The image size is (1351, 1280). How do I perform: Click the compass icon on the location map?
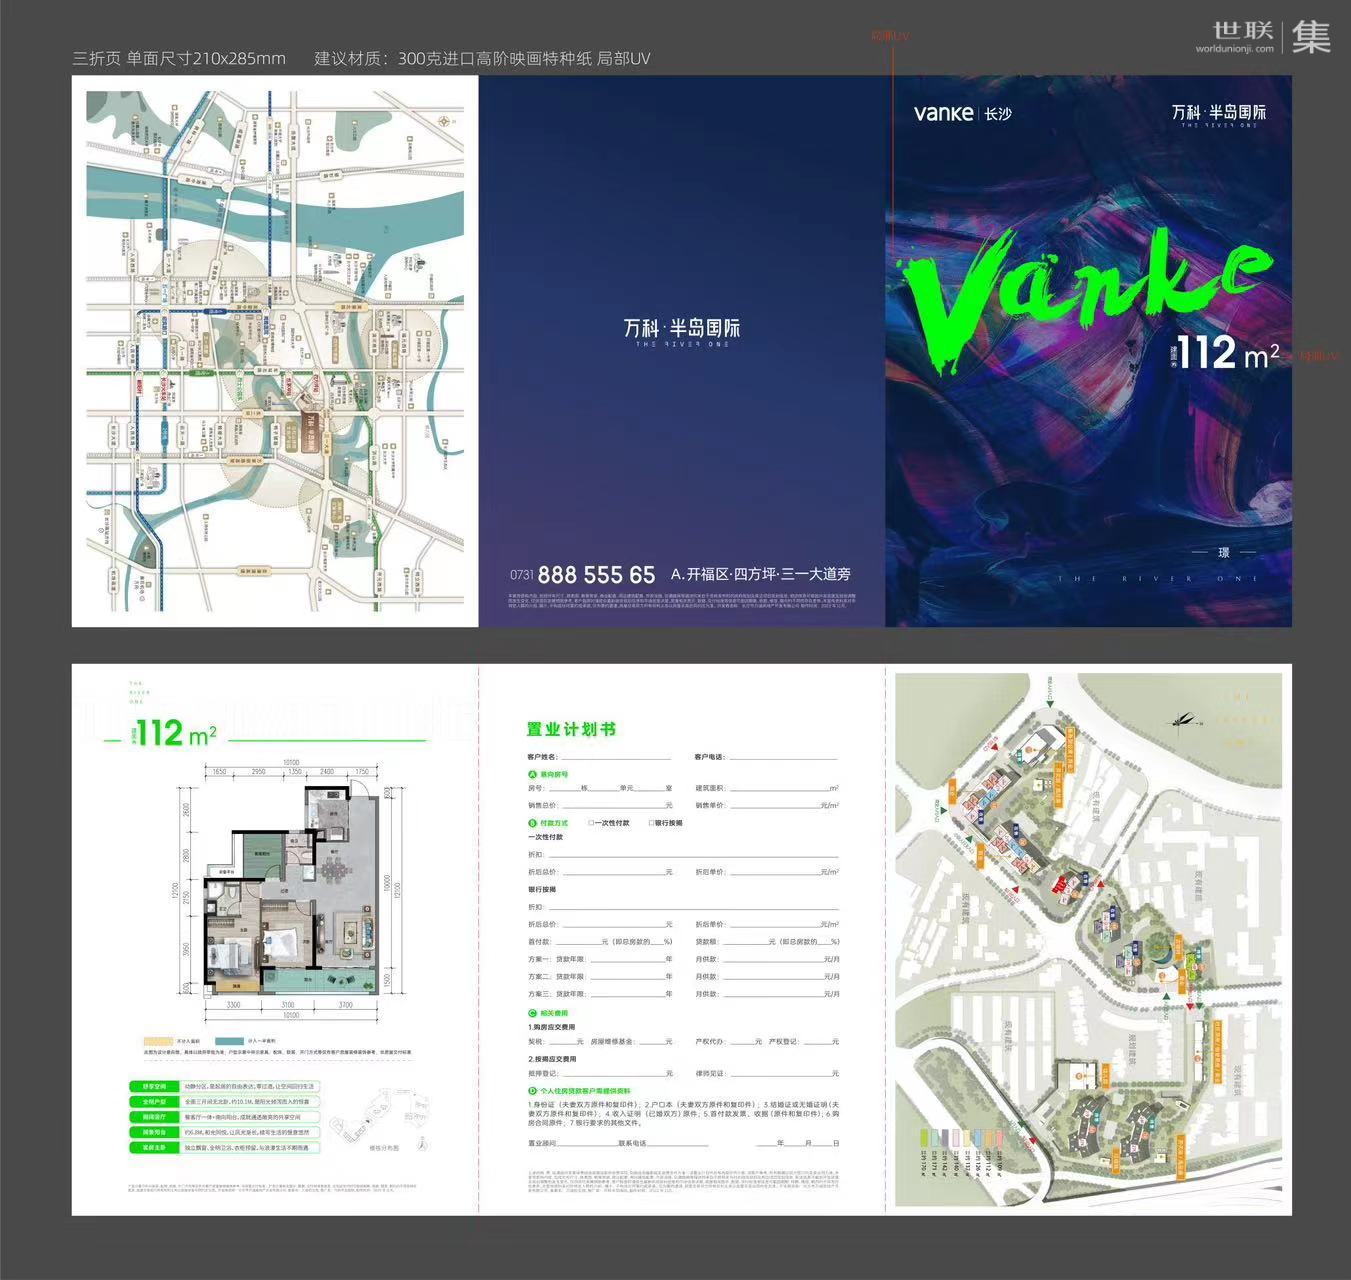click(444, 121)
